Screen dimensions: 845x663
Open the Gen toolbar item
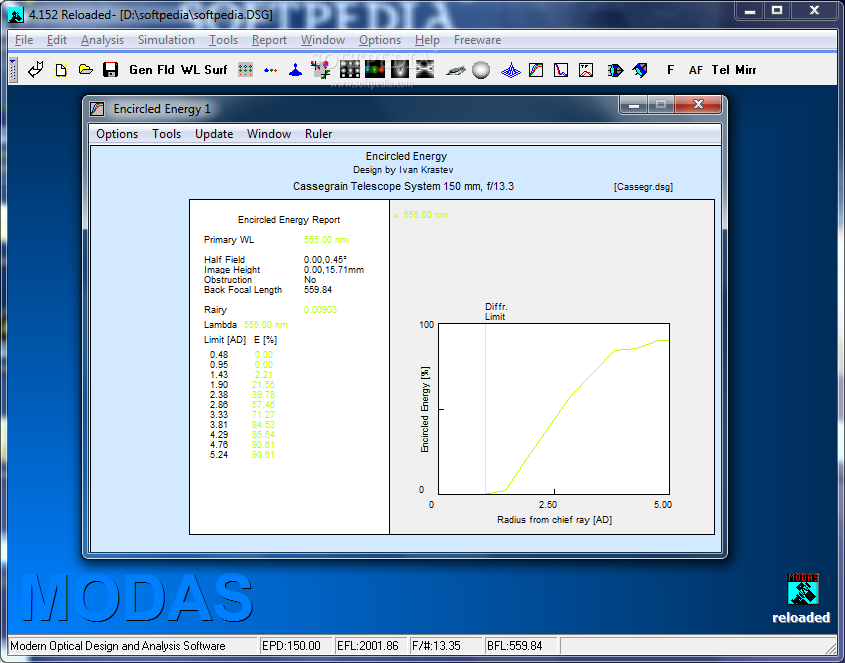[141, 70]
